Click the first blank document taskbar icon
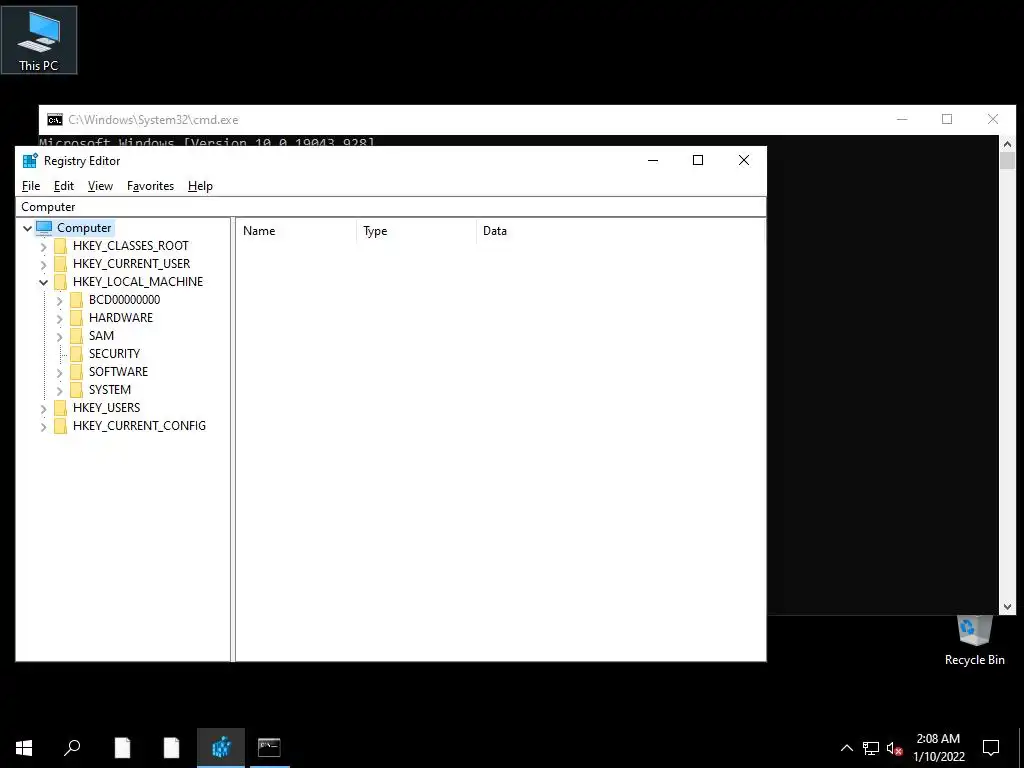Image resolution: width=1024 pixels, height=768 pixels. point(122,748)
